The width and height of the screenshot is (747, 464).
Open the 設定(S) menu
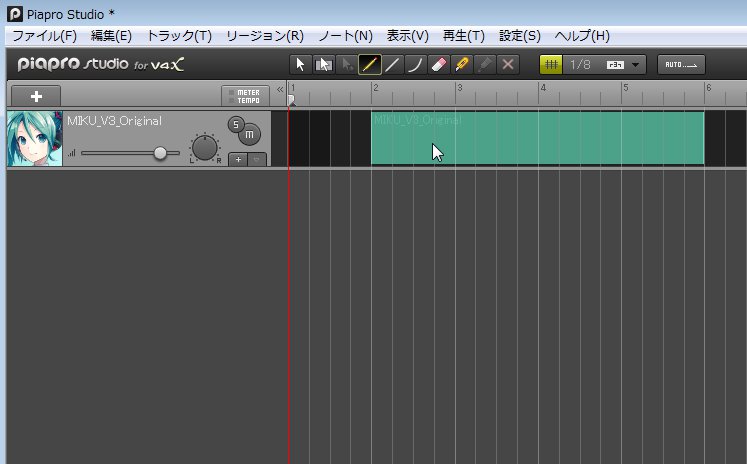pyautogui.click(x=520, y=36)
